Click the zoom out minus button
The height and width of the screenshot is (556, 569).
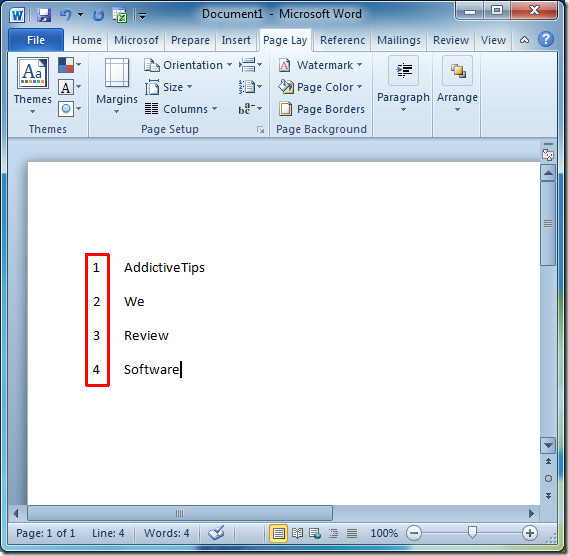(x=413, y=533)
